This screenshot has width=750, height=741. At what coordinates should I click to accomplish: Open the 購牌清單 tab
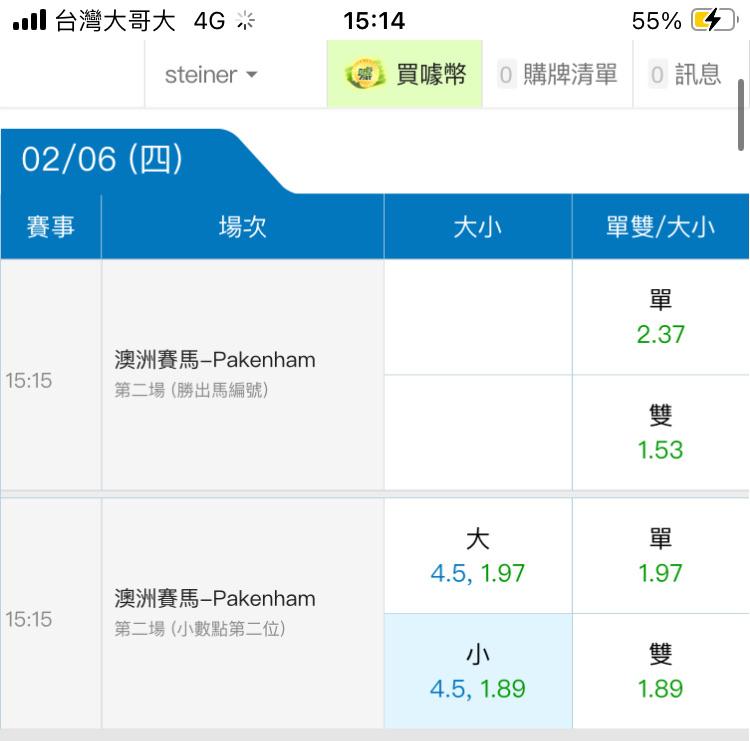(557, 75)
